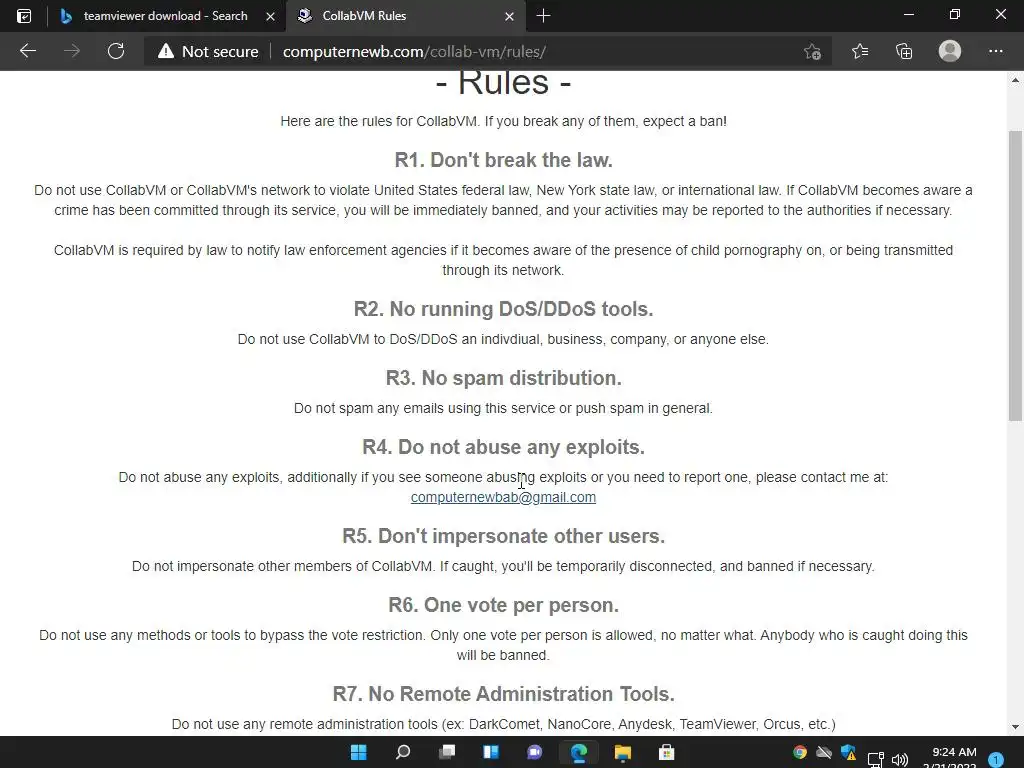
Task: Click the R1. Don't break the law heading
Action: click(503, 160)
